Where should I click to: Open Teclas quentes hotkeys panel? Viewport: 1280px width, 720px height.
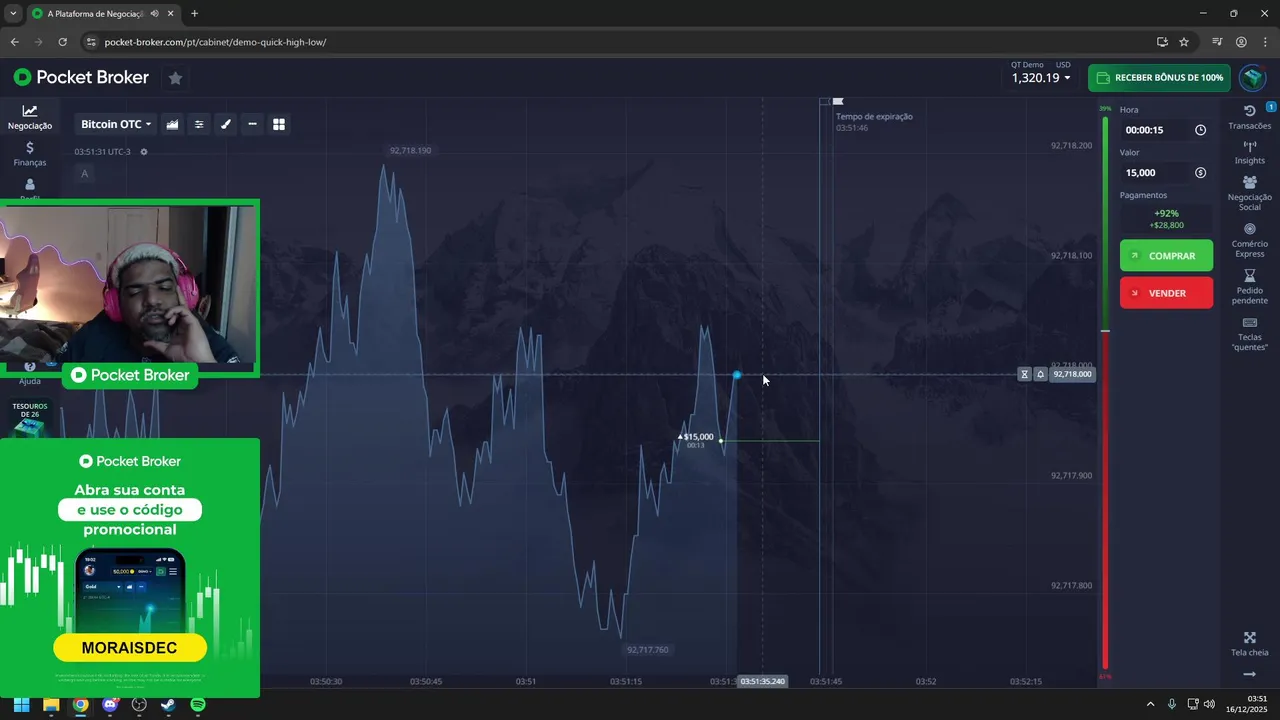pos(1250,334)
